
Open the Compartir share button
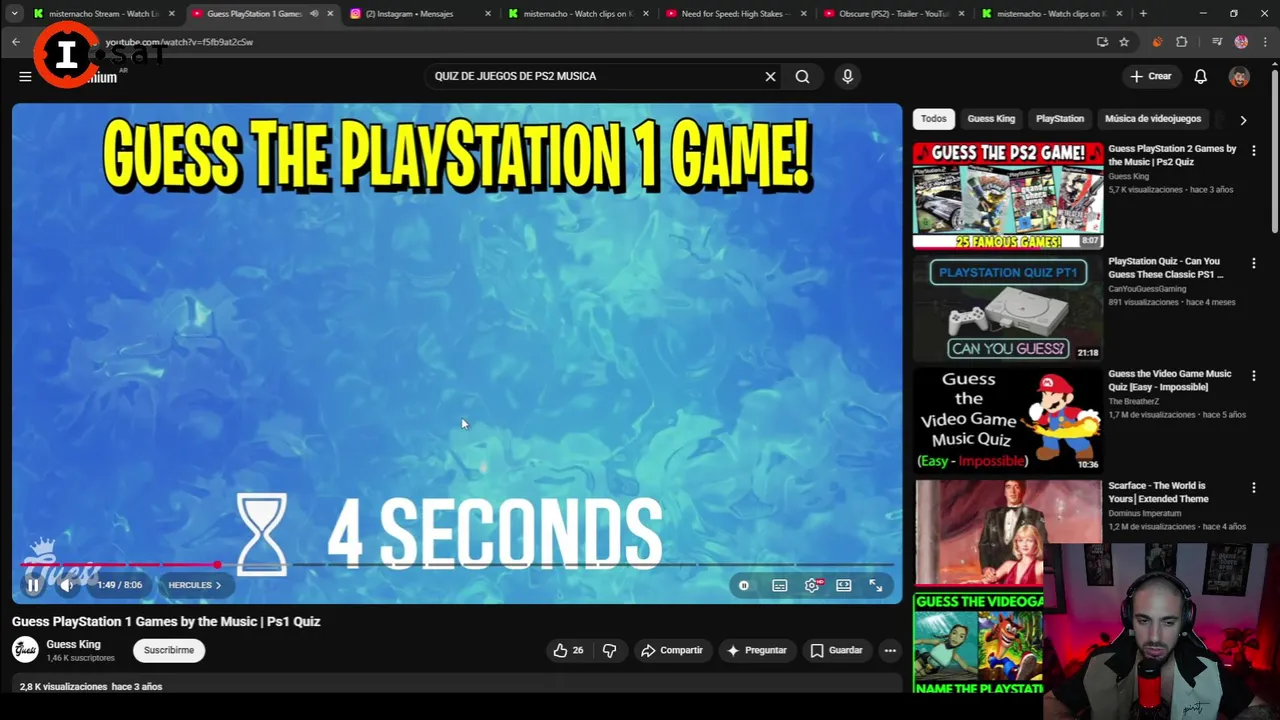point(672,651)
